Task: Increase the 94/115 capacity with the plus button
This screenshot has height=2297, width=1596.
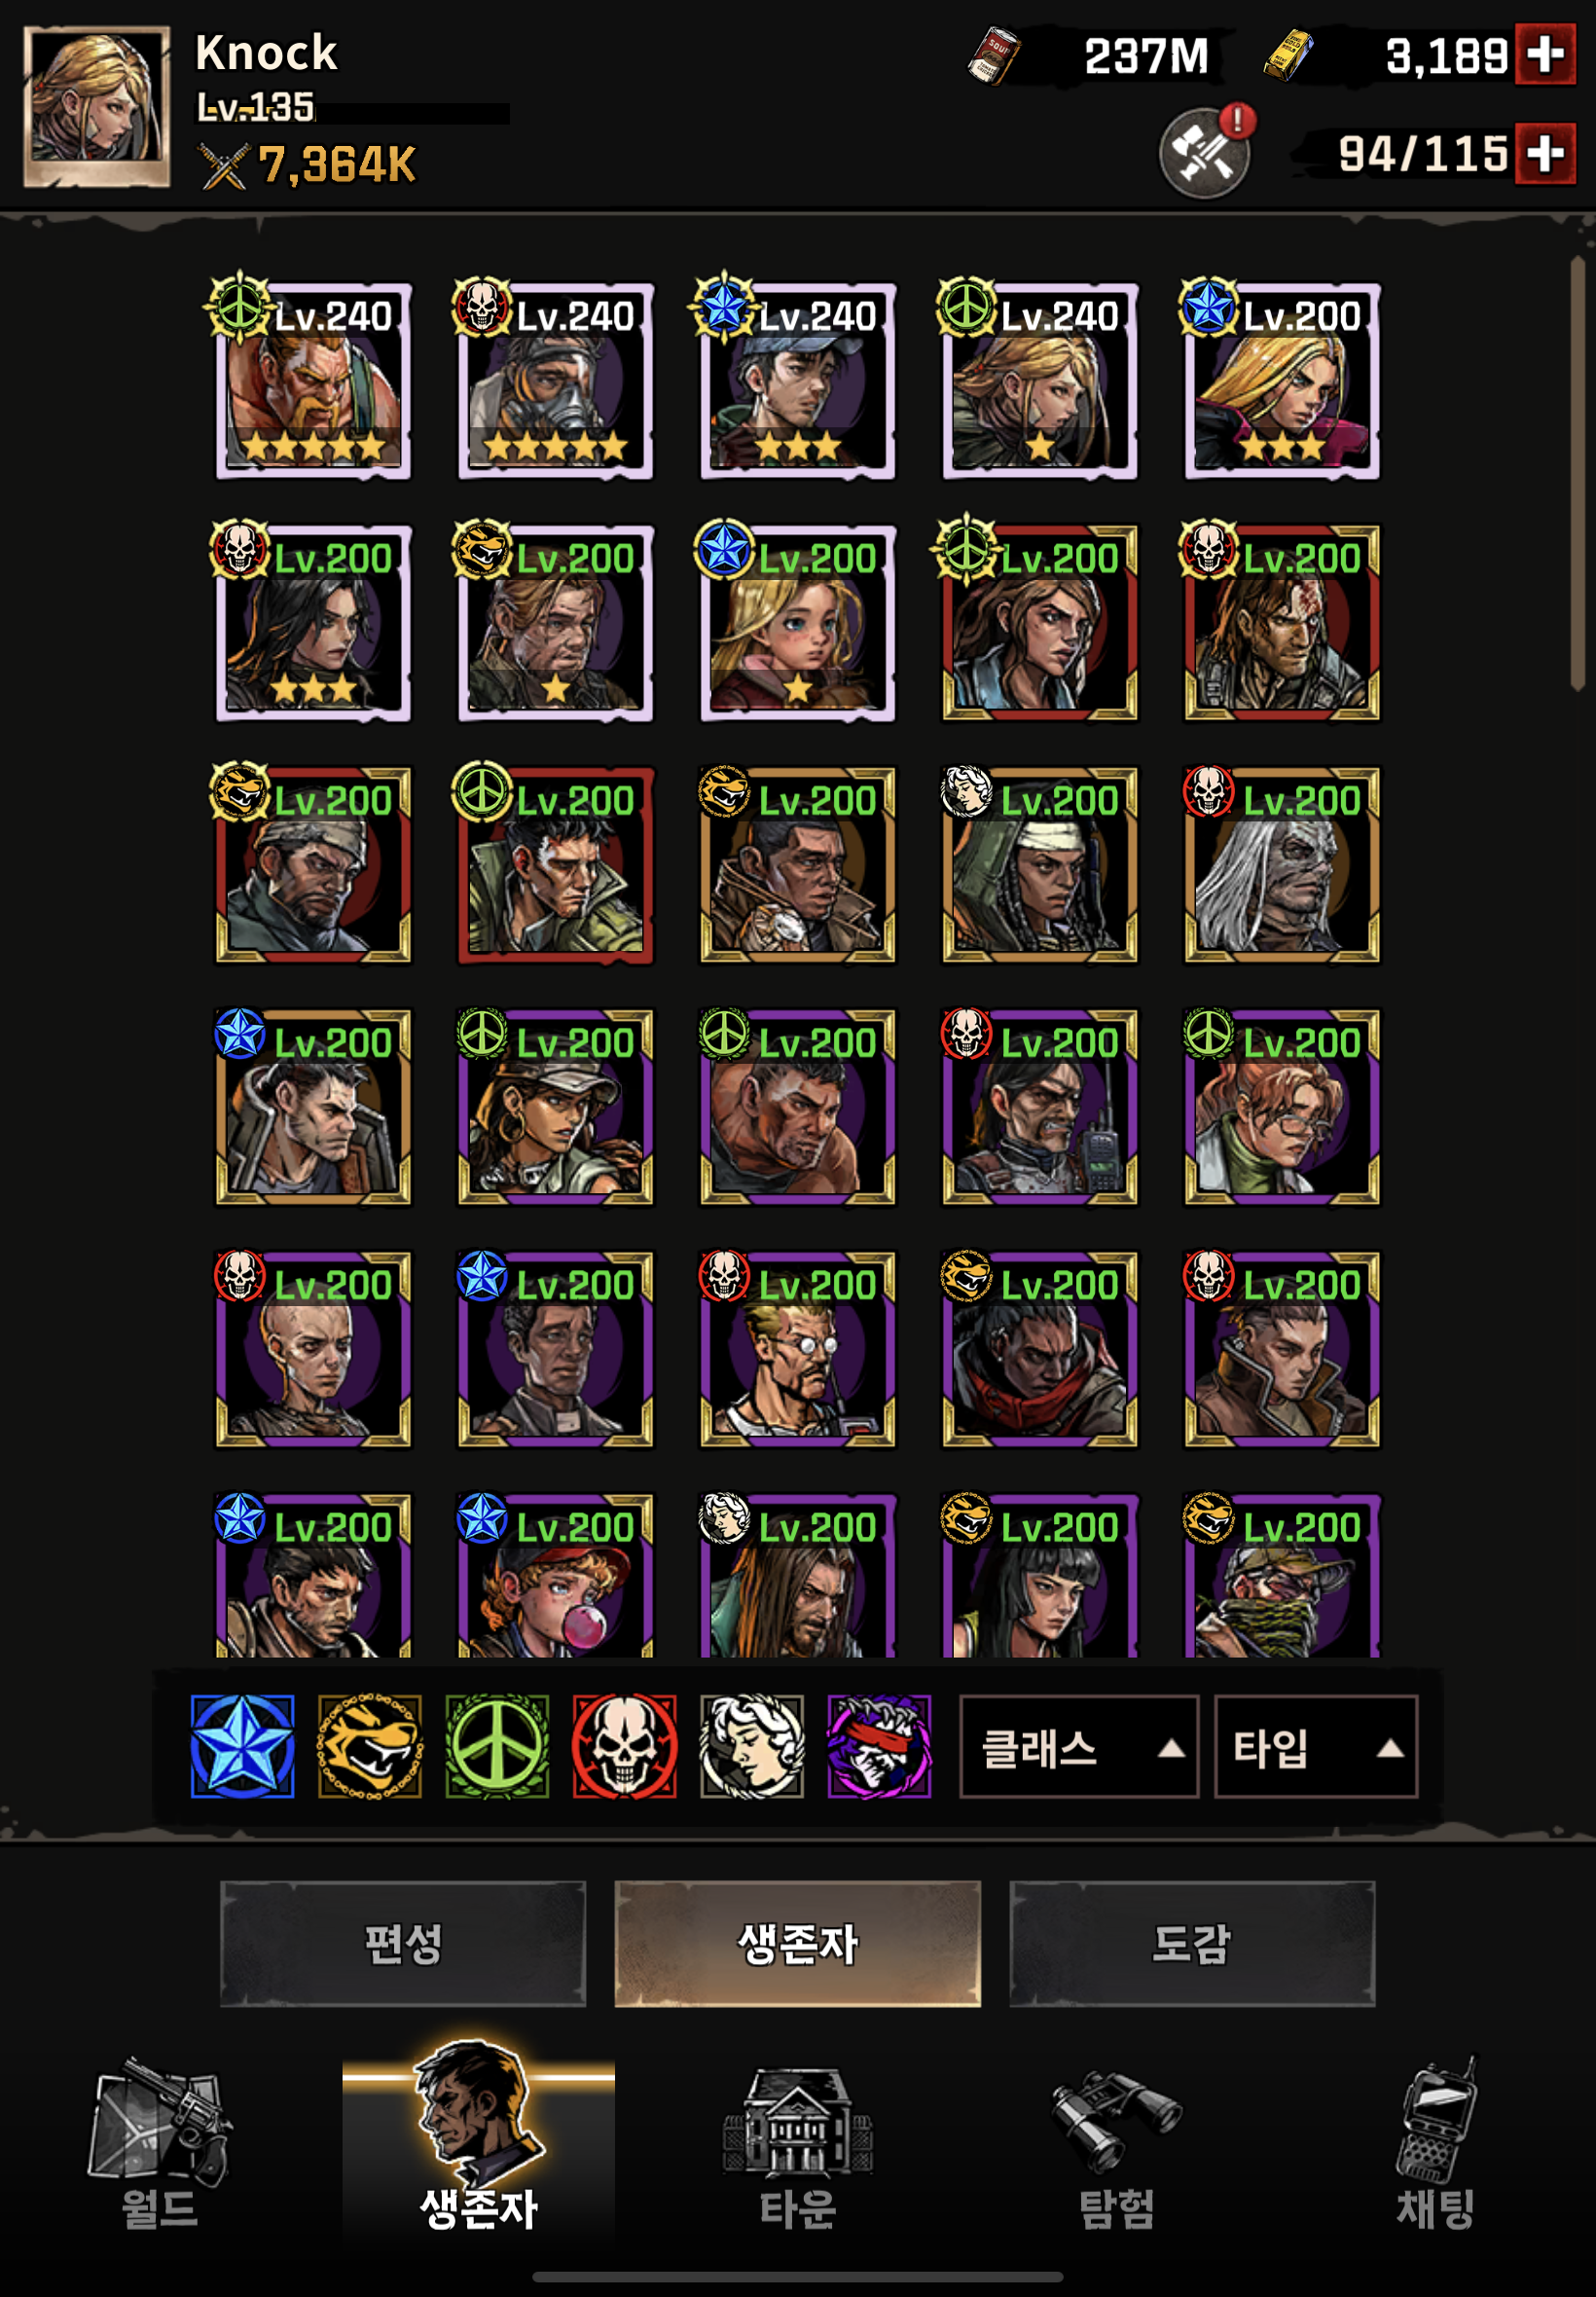Action: (1545, 153)
